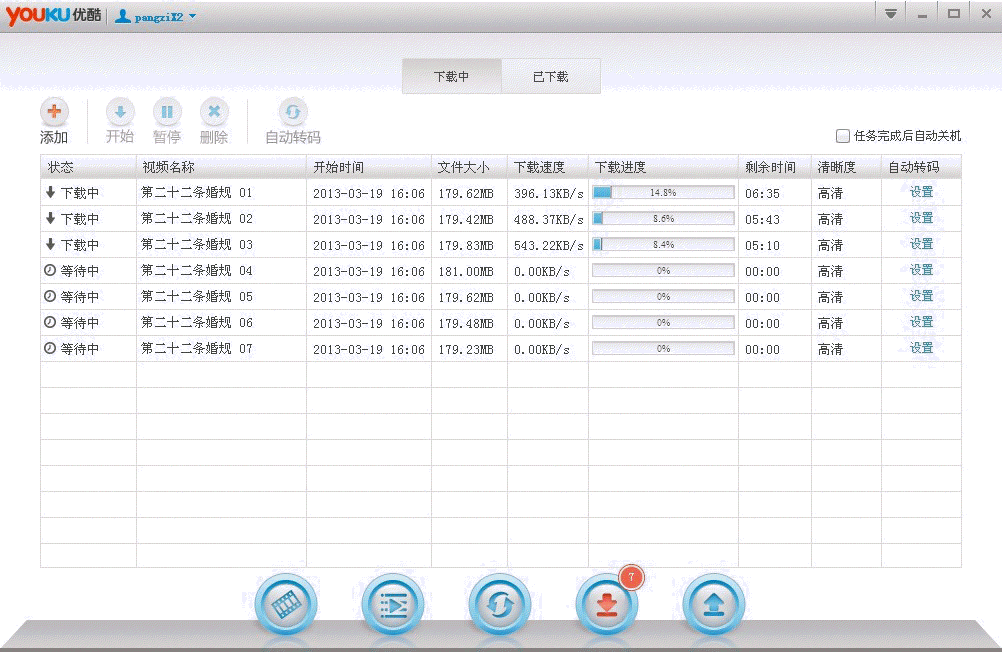The width and height of the screenshot is (1002, 652).
Task: Click 设置 link for 第二十二条婚规 01
Action: click(921, 192)
